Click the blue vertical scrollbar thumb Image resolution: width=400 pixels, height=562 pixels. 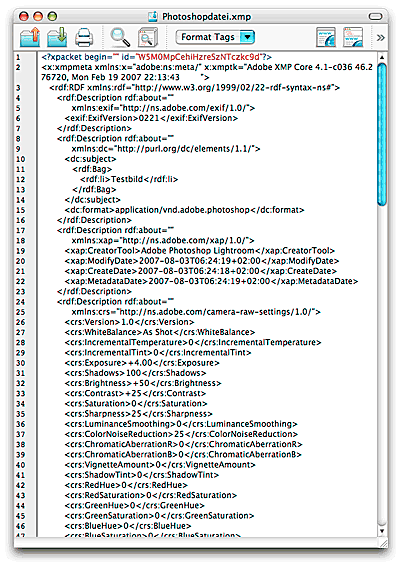[382, 134]
